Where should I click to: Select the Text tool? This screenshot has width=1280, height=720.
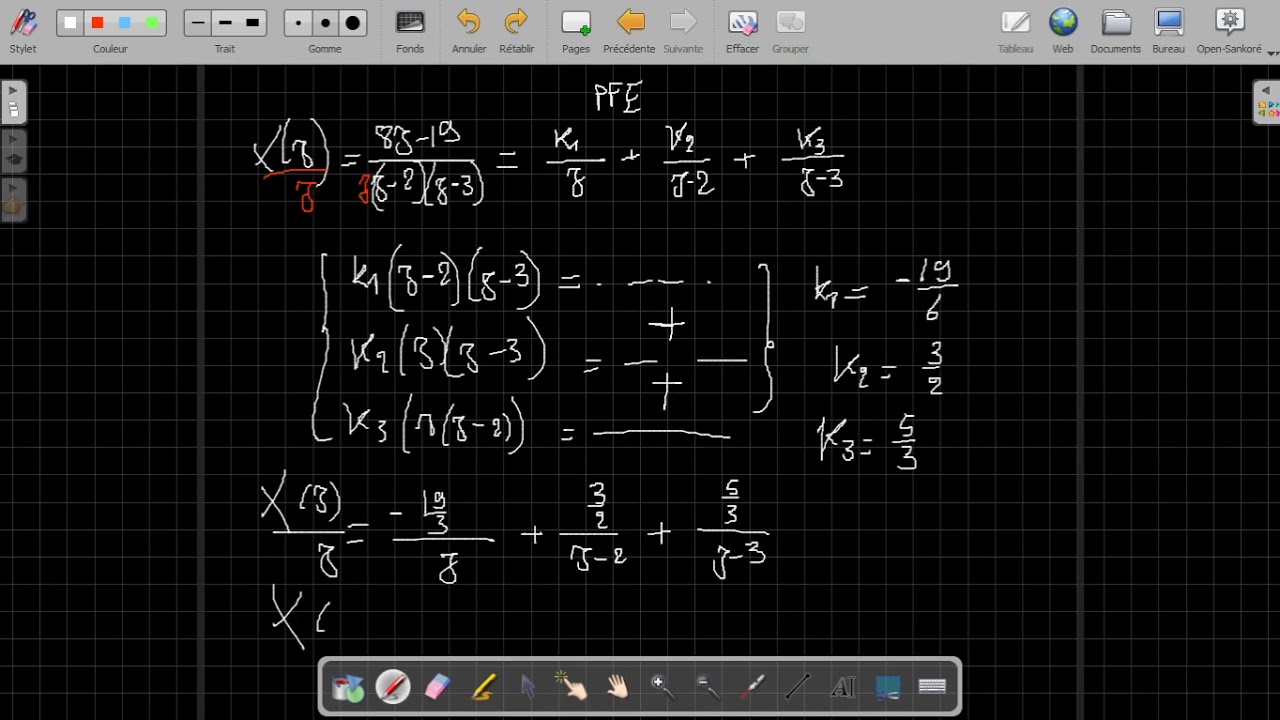click(x=843, y=687)
